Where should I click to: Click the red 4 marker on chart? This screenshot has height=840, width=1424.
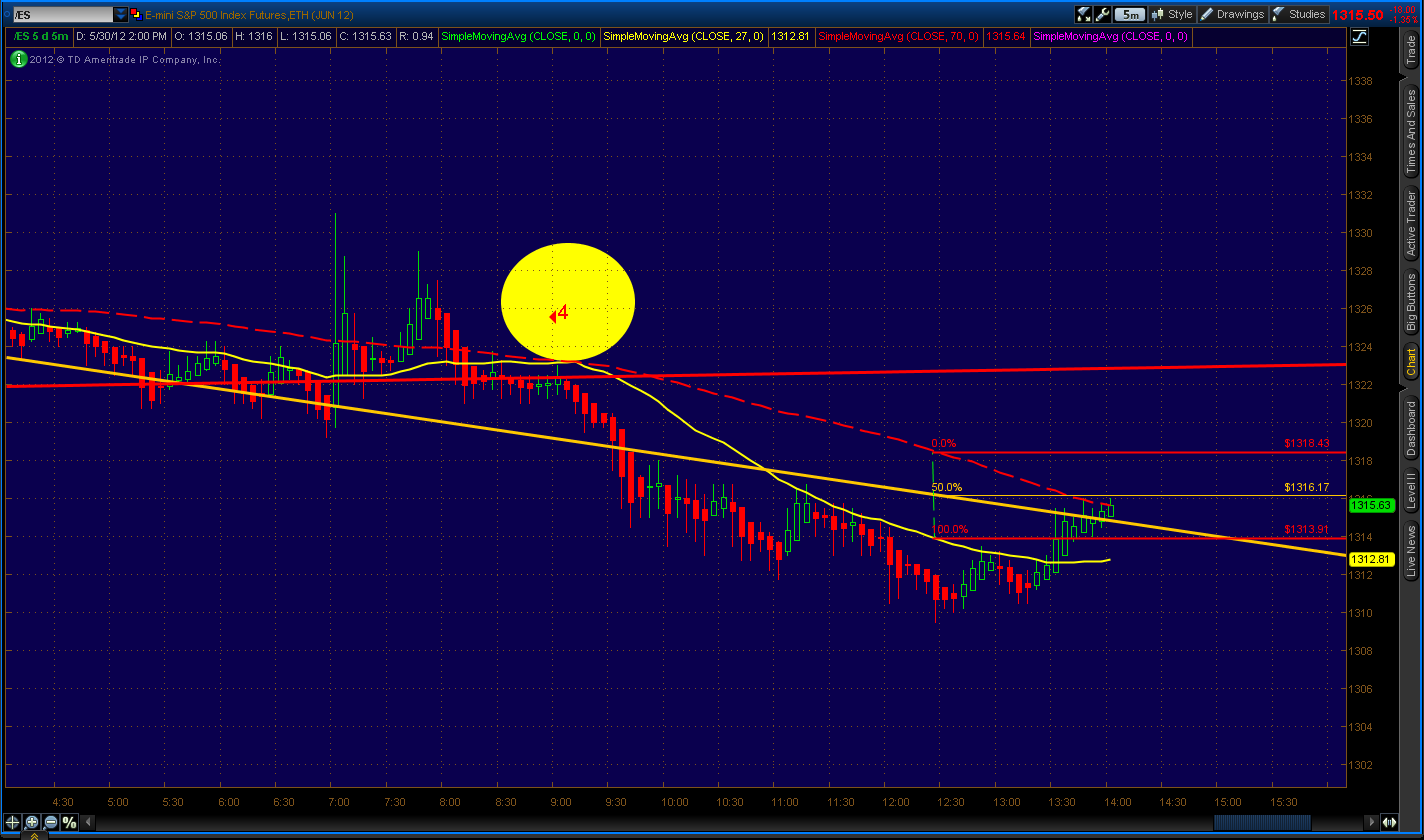(560, 313)
